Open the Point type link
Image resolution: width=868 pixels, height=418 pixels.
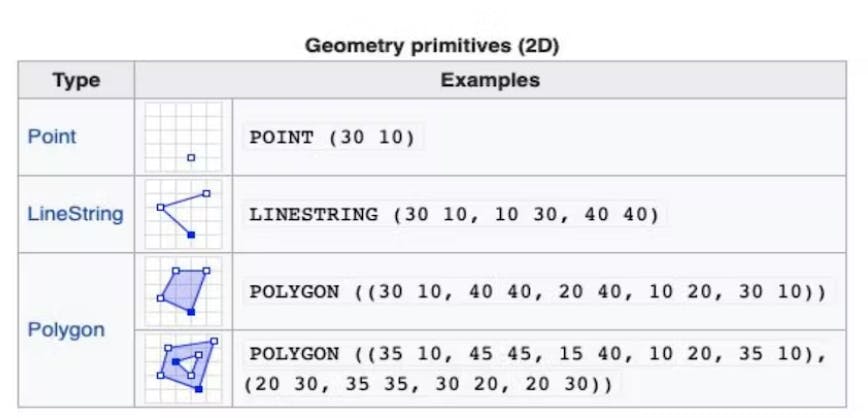coord(52,136)
